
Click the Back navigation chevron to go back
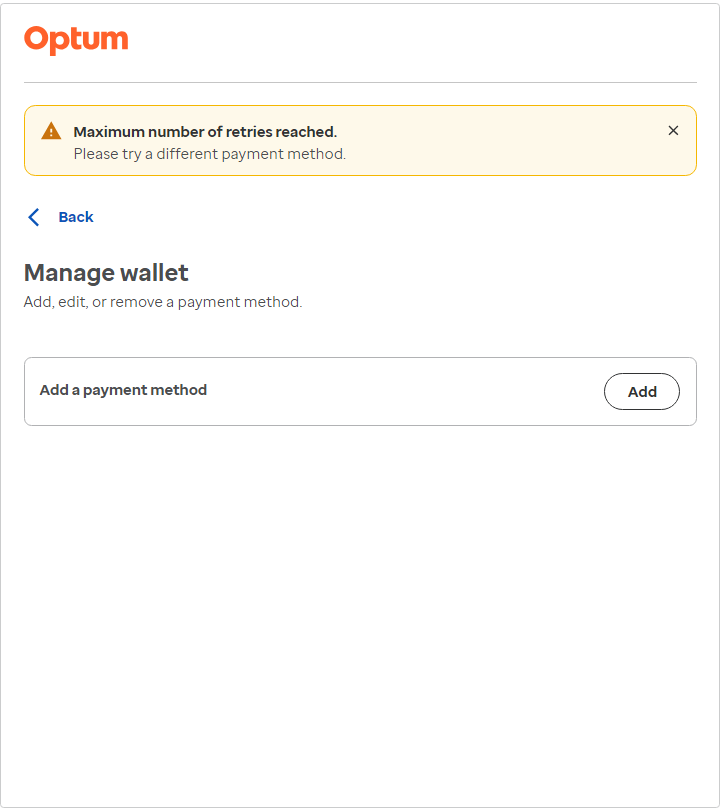(x=33, y=216)
